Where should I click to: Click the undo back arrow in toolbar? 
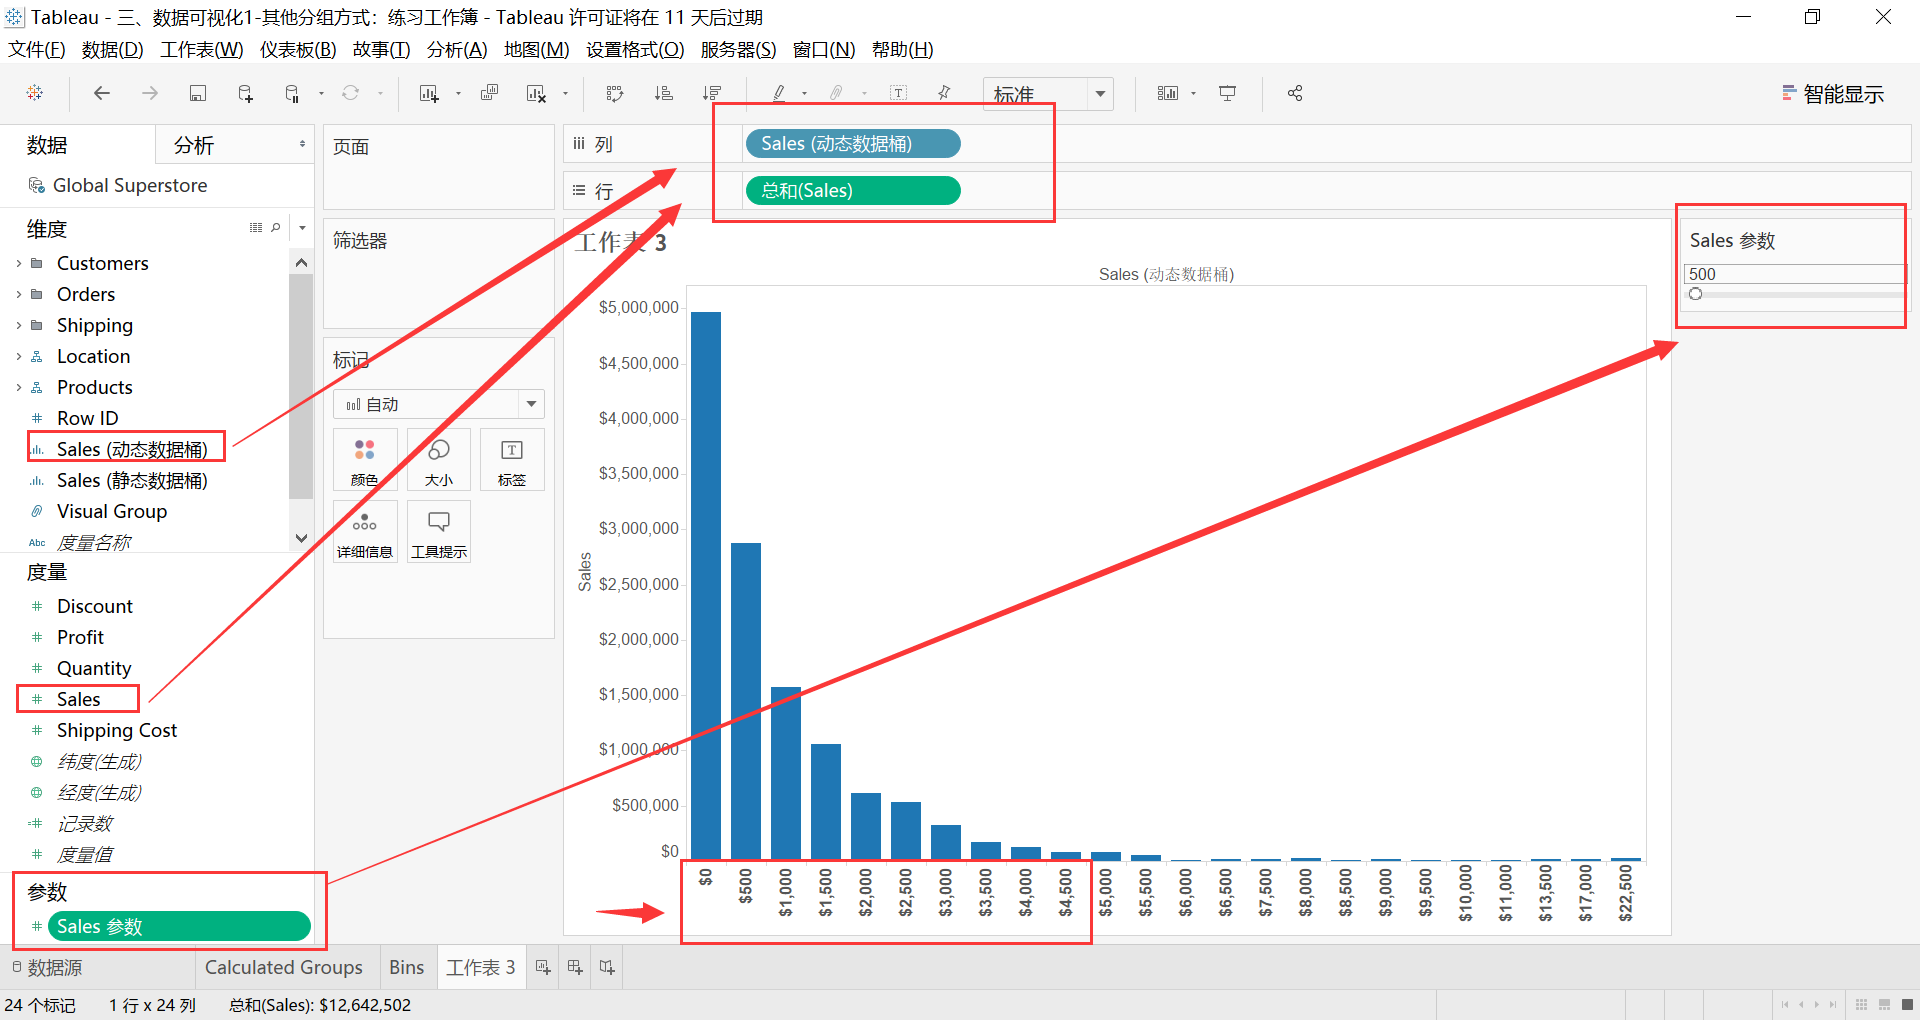101,93
